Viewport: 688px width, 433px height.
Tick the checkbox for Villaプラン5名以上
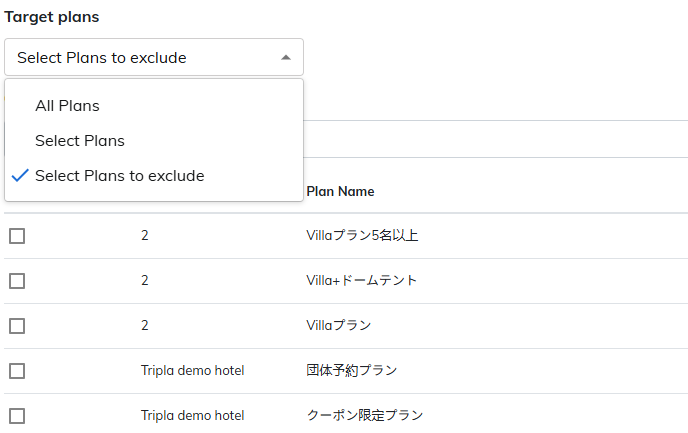[x=17, y=236]
